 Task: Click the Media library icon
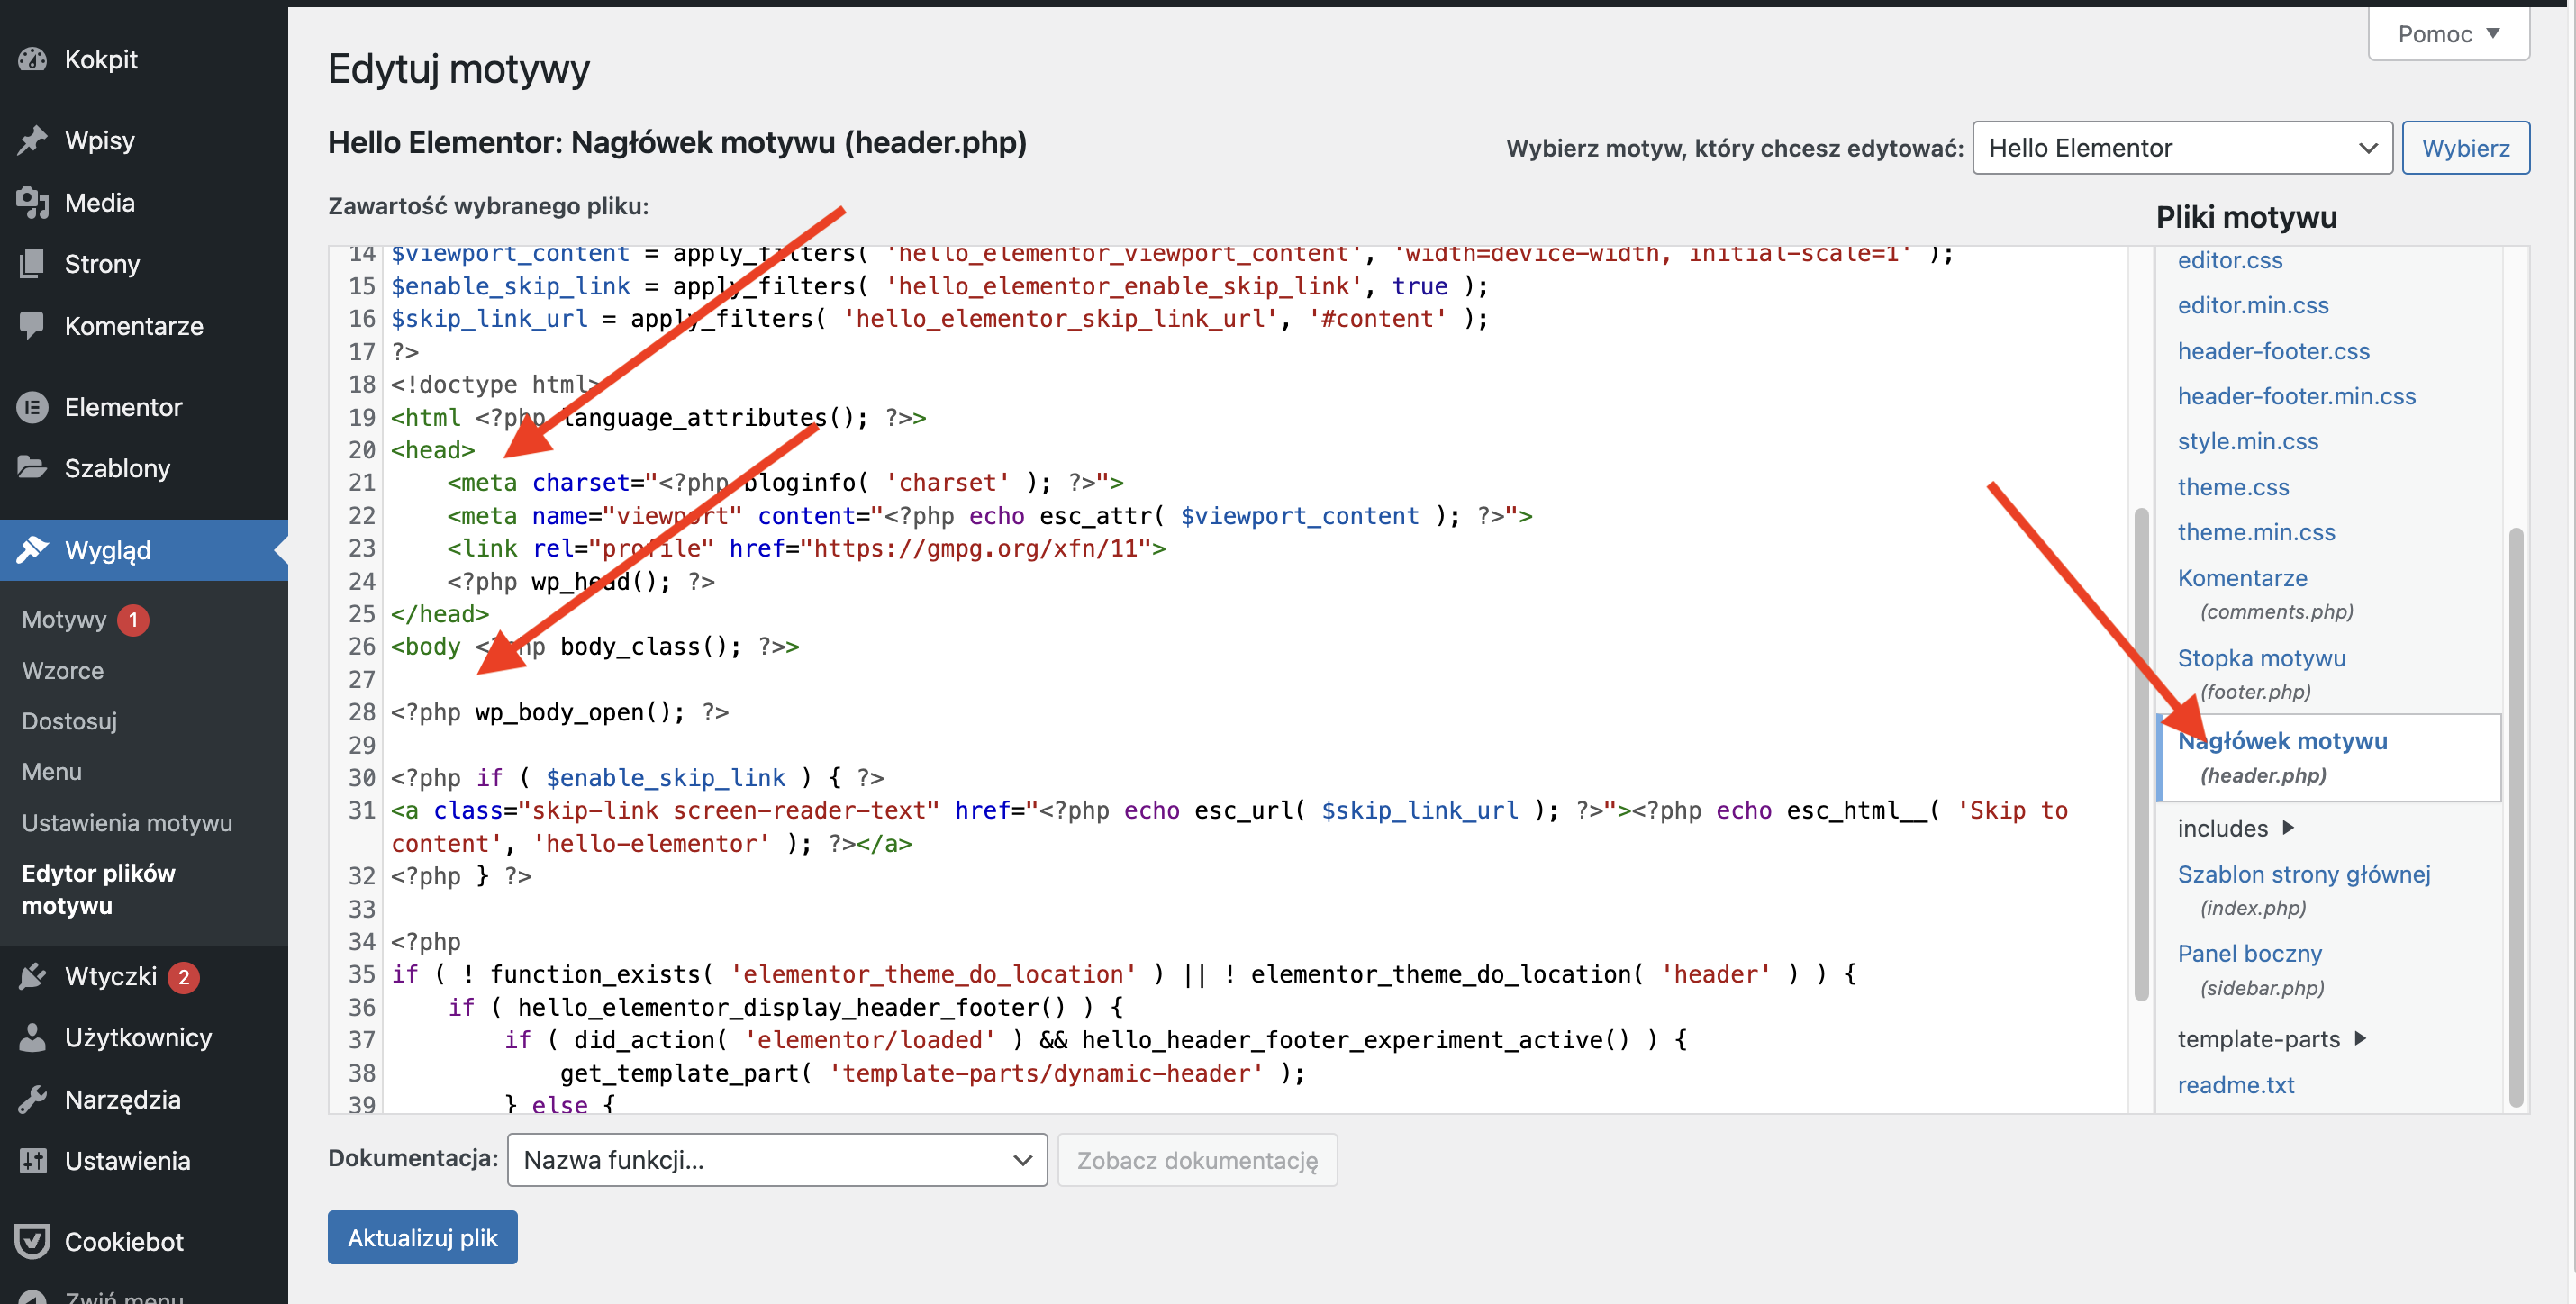[32, 203]
